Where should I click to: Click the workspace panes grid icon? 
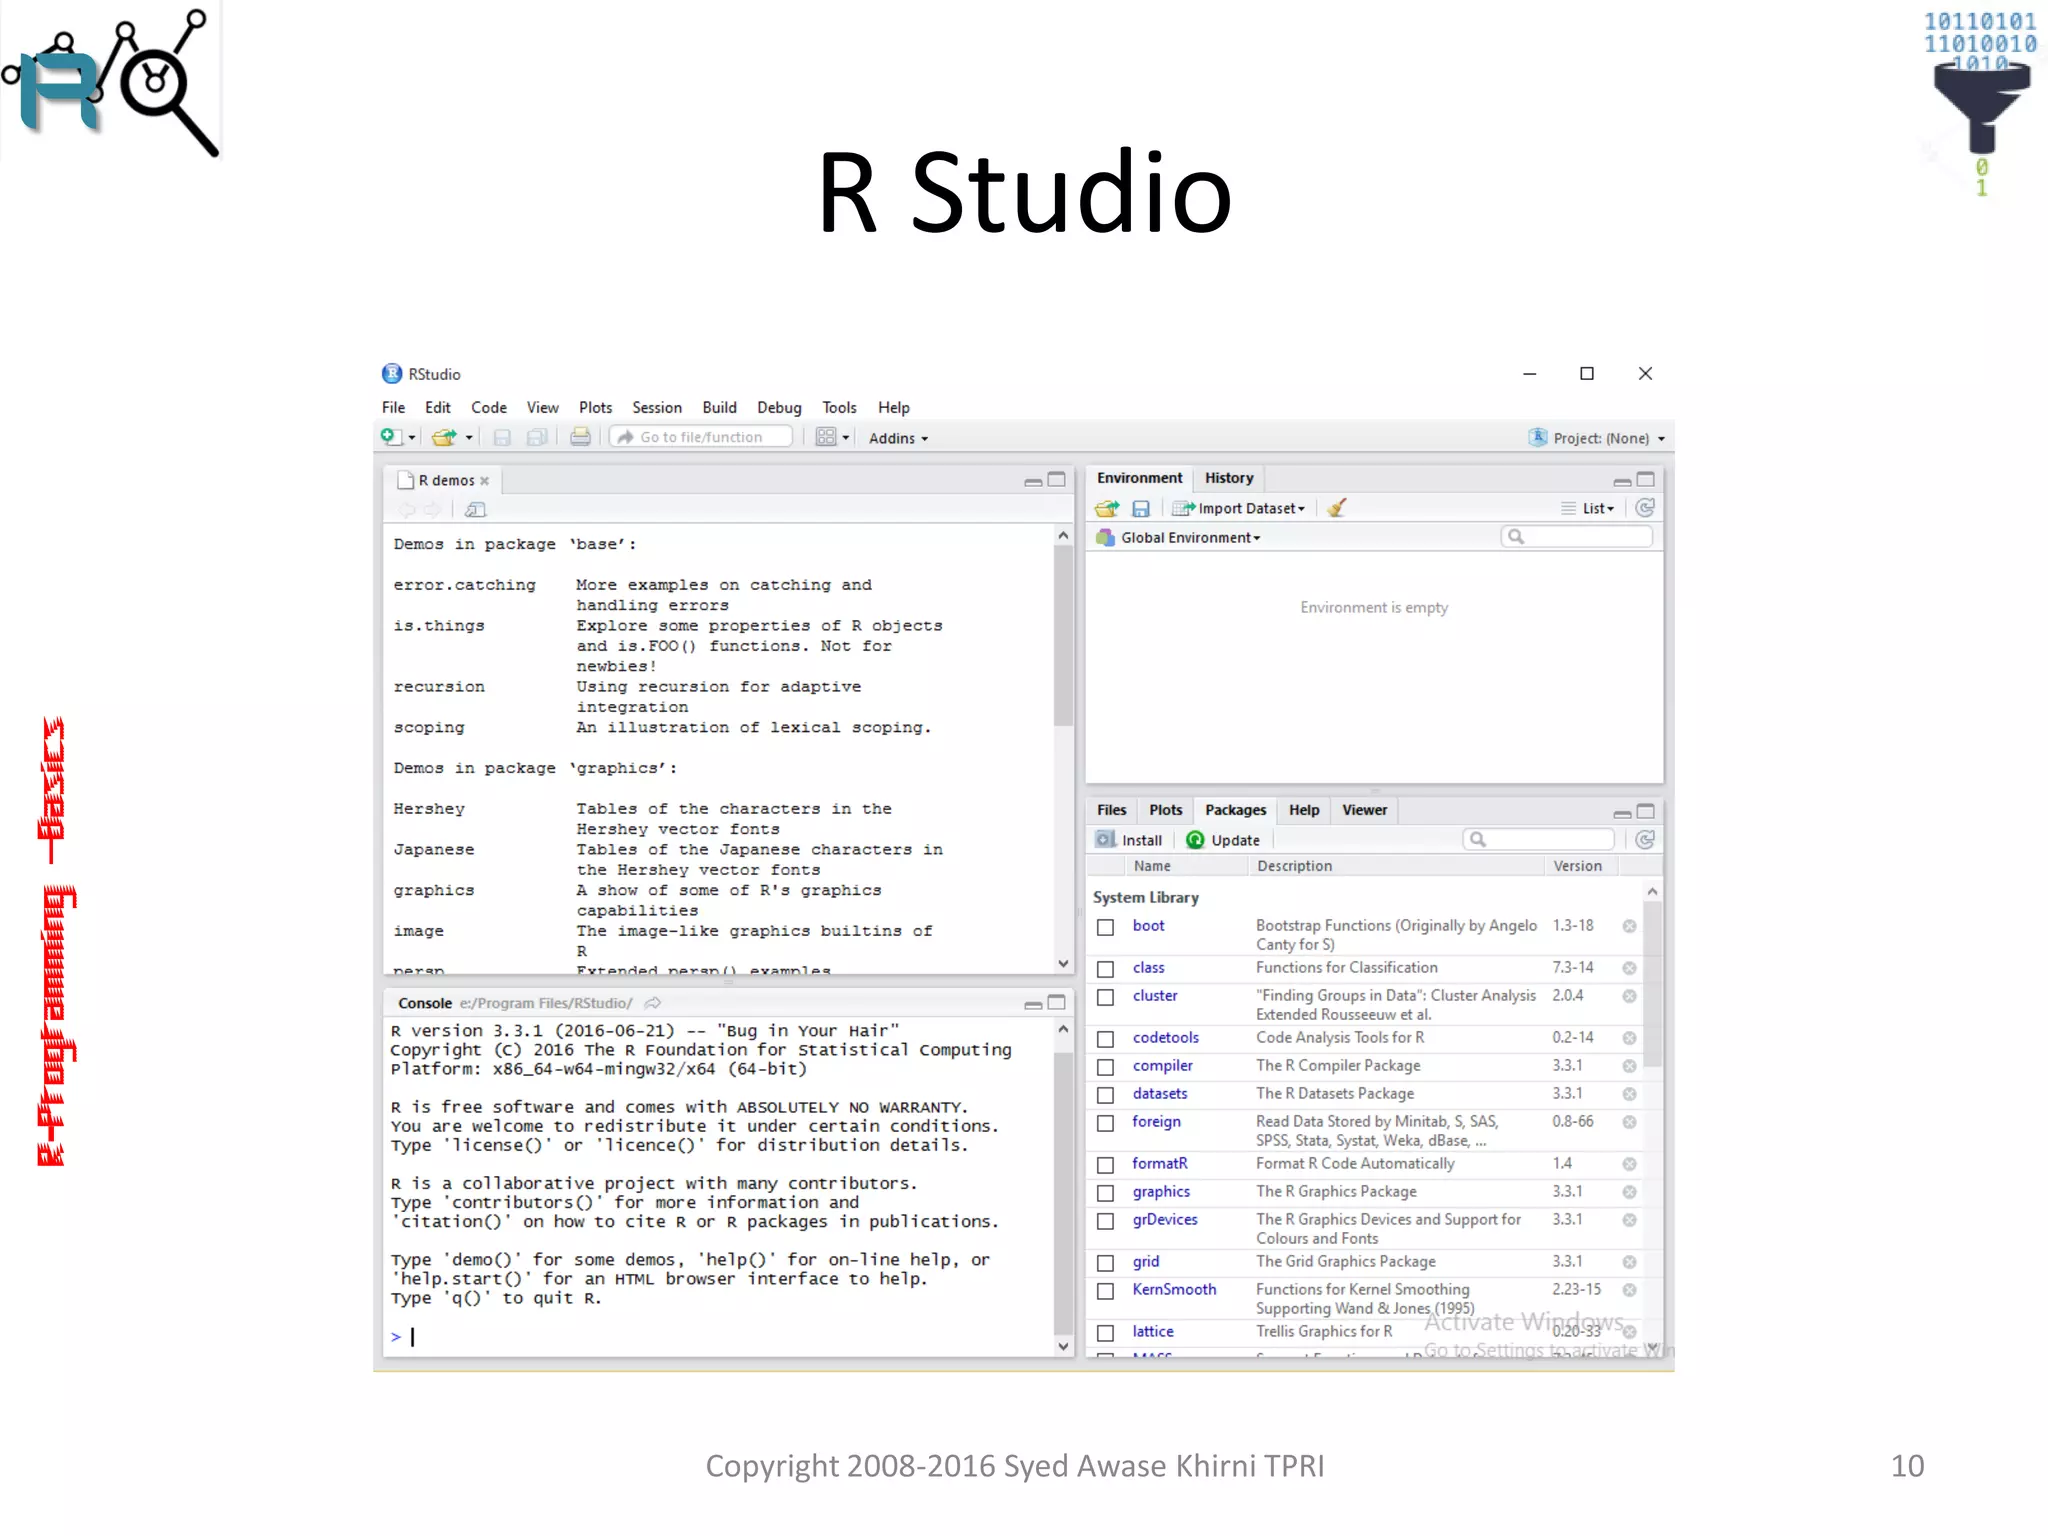coord(826,437)
